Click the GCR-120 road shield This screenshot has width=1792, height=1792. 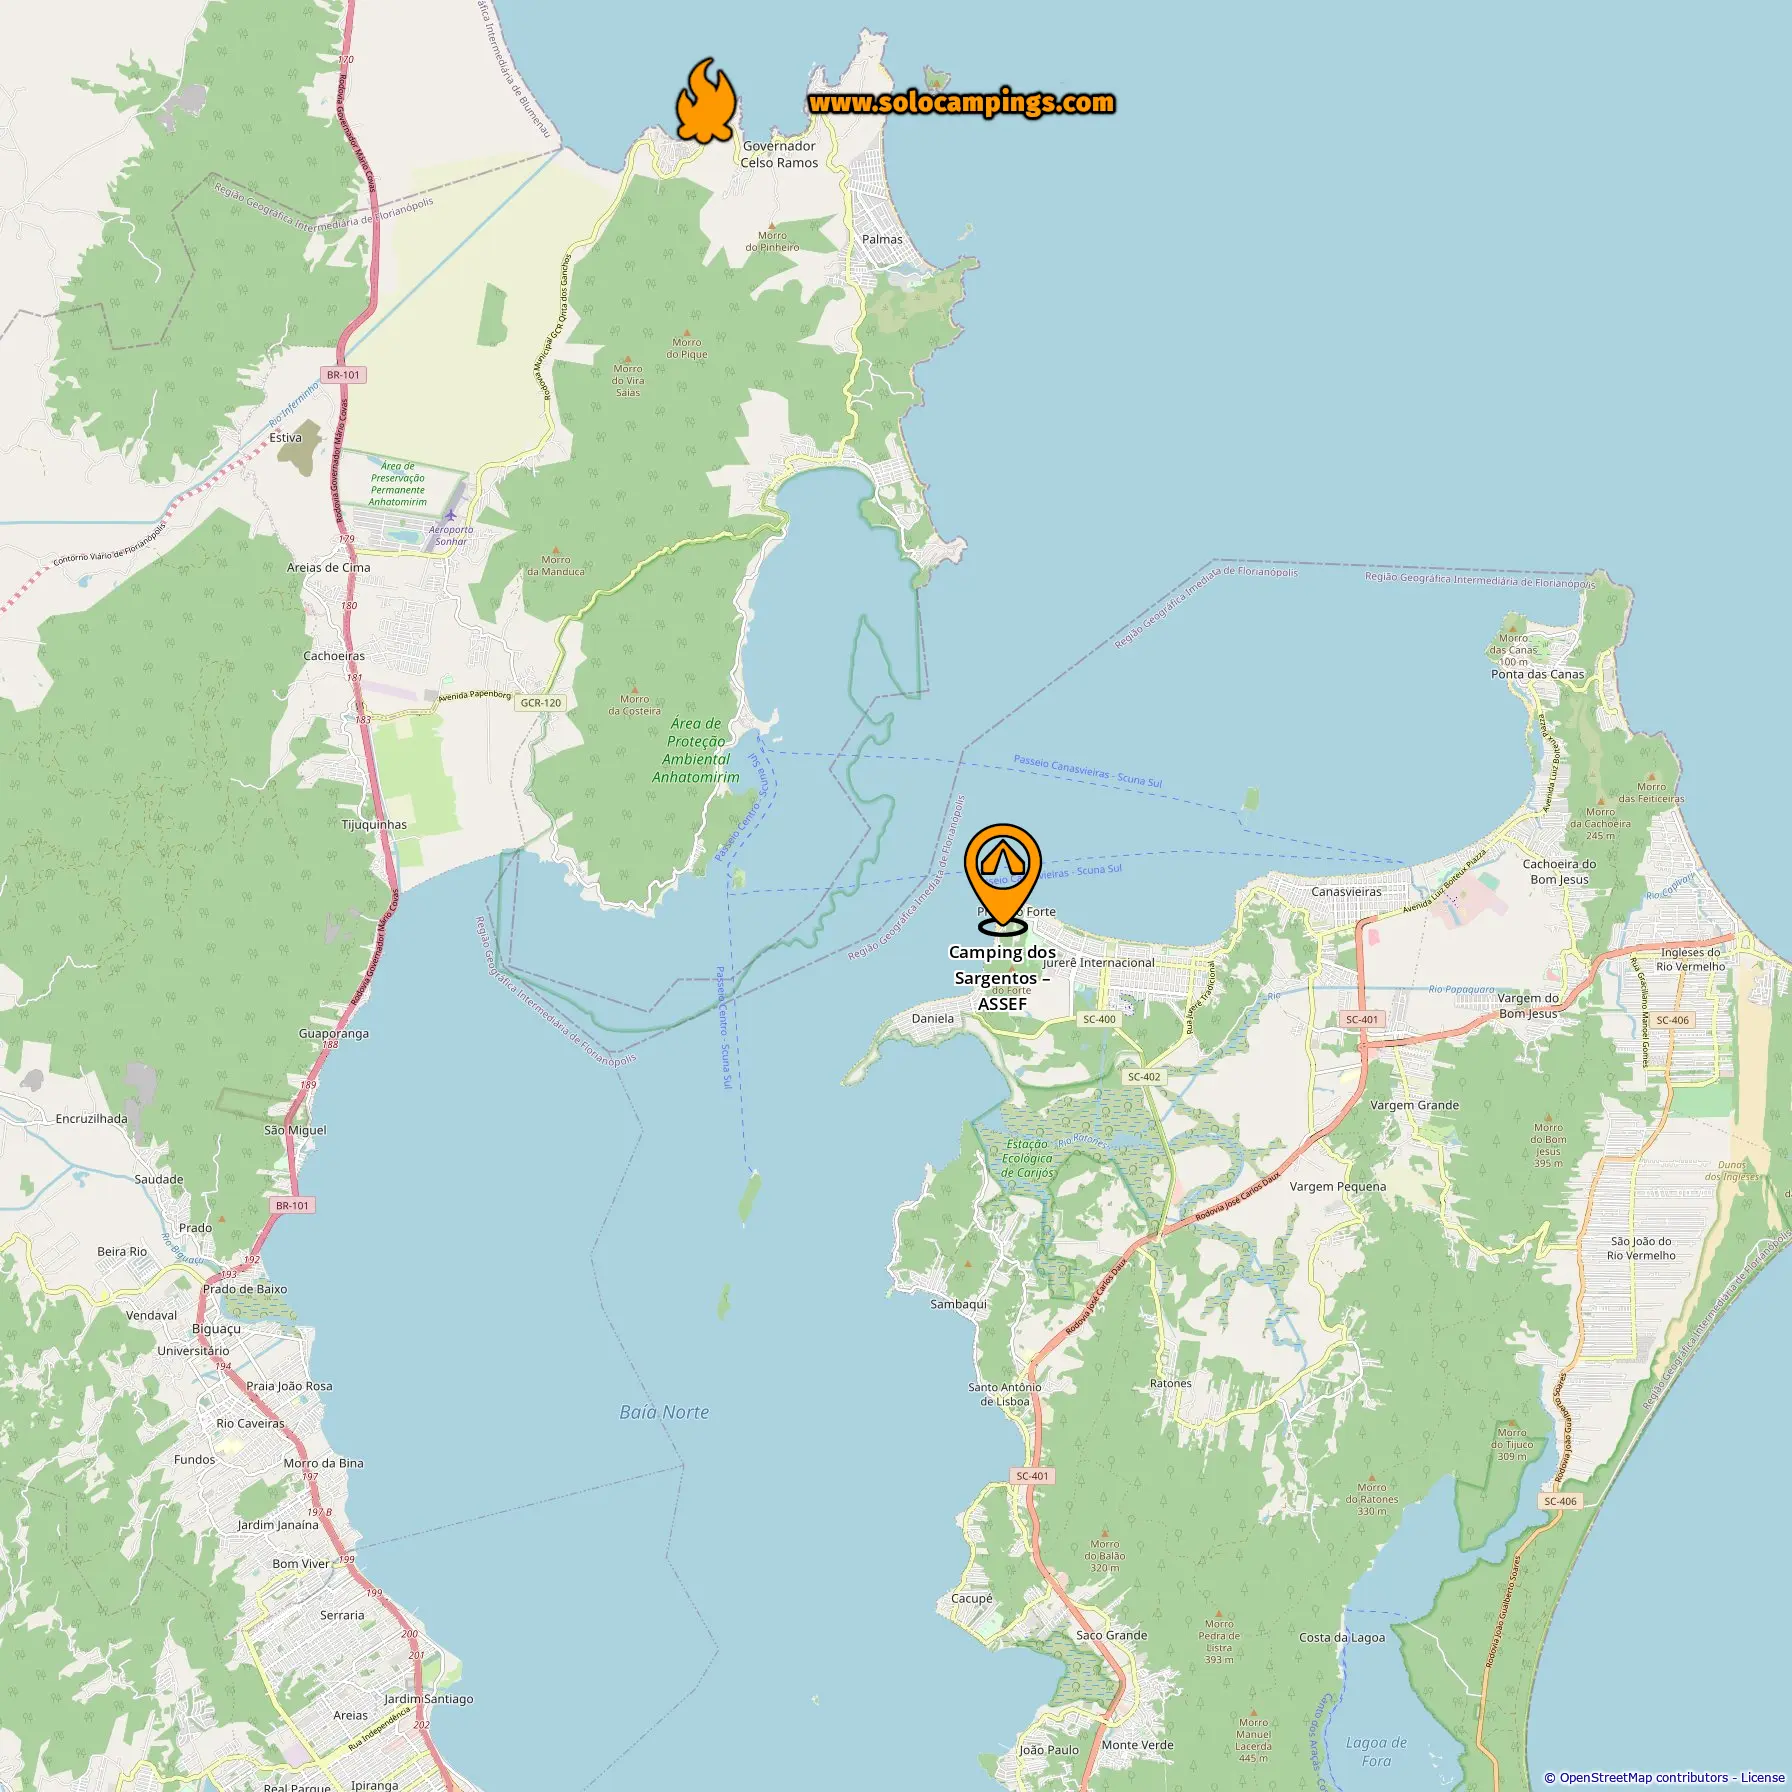click(541, 703)
